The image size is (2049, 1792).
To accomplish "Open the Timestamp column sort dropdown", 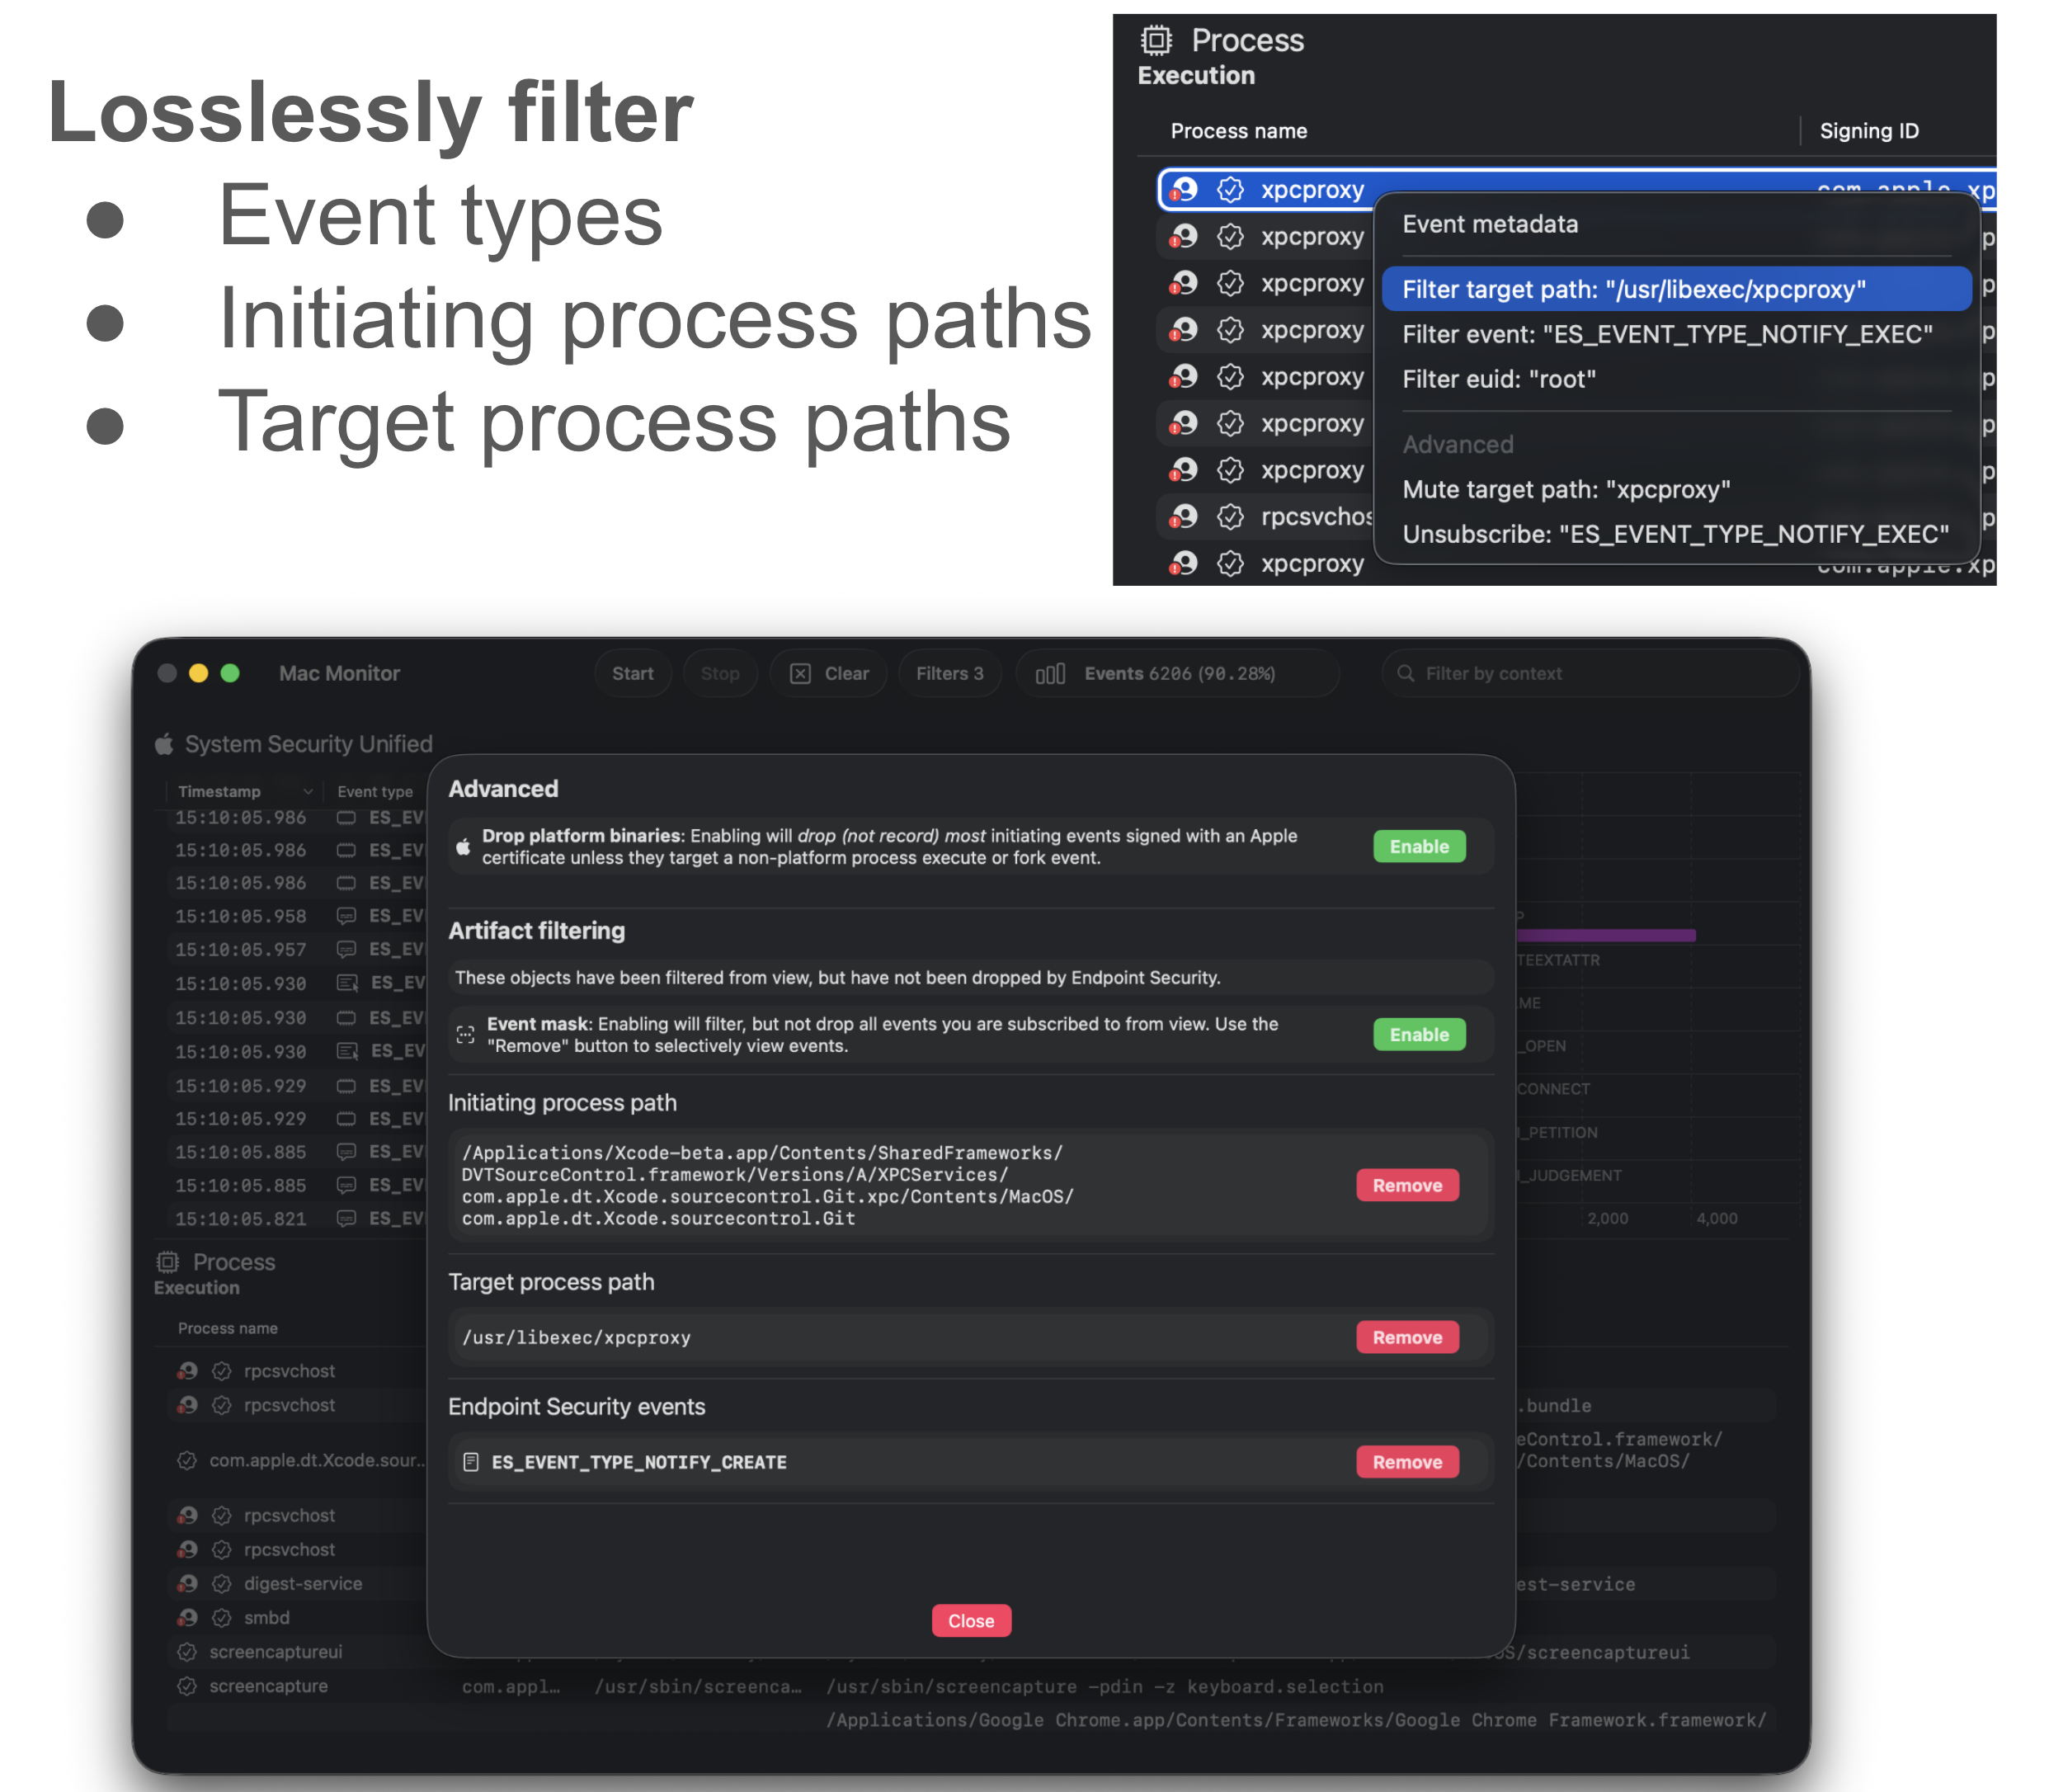I will point(306,790).
